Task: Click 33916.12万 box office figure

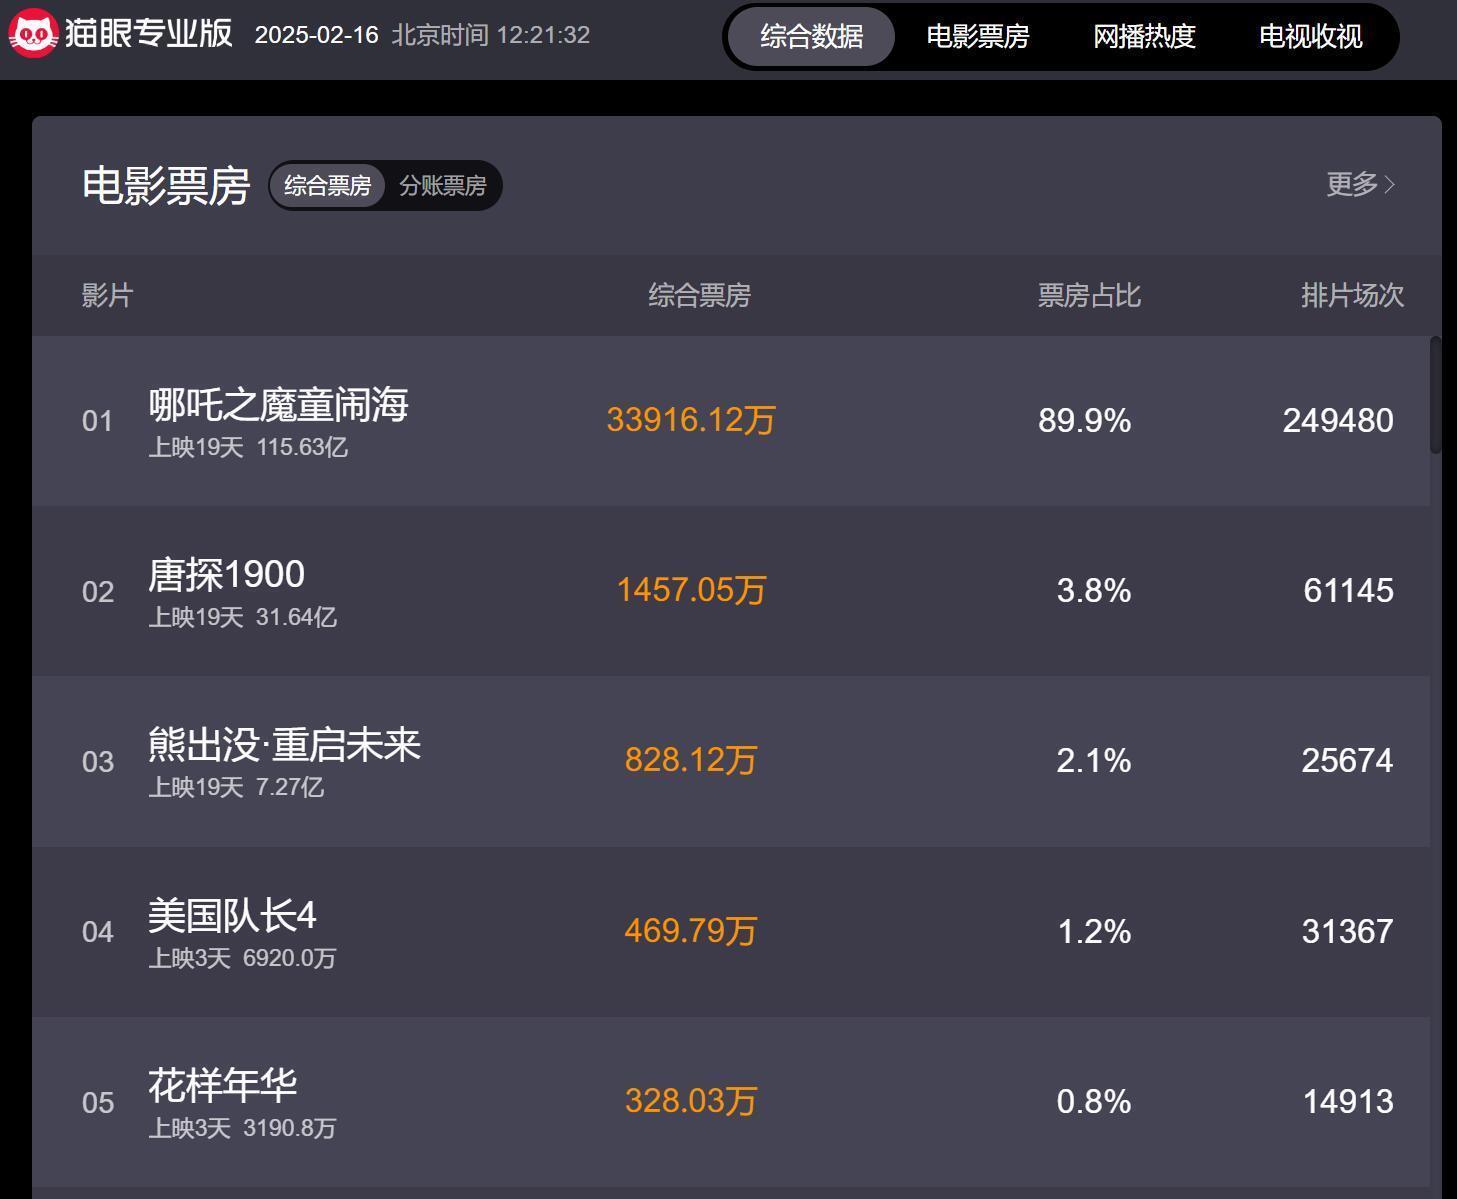Action: point(691,420)
